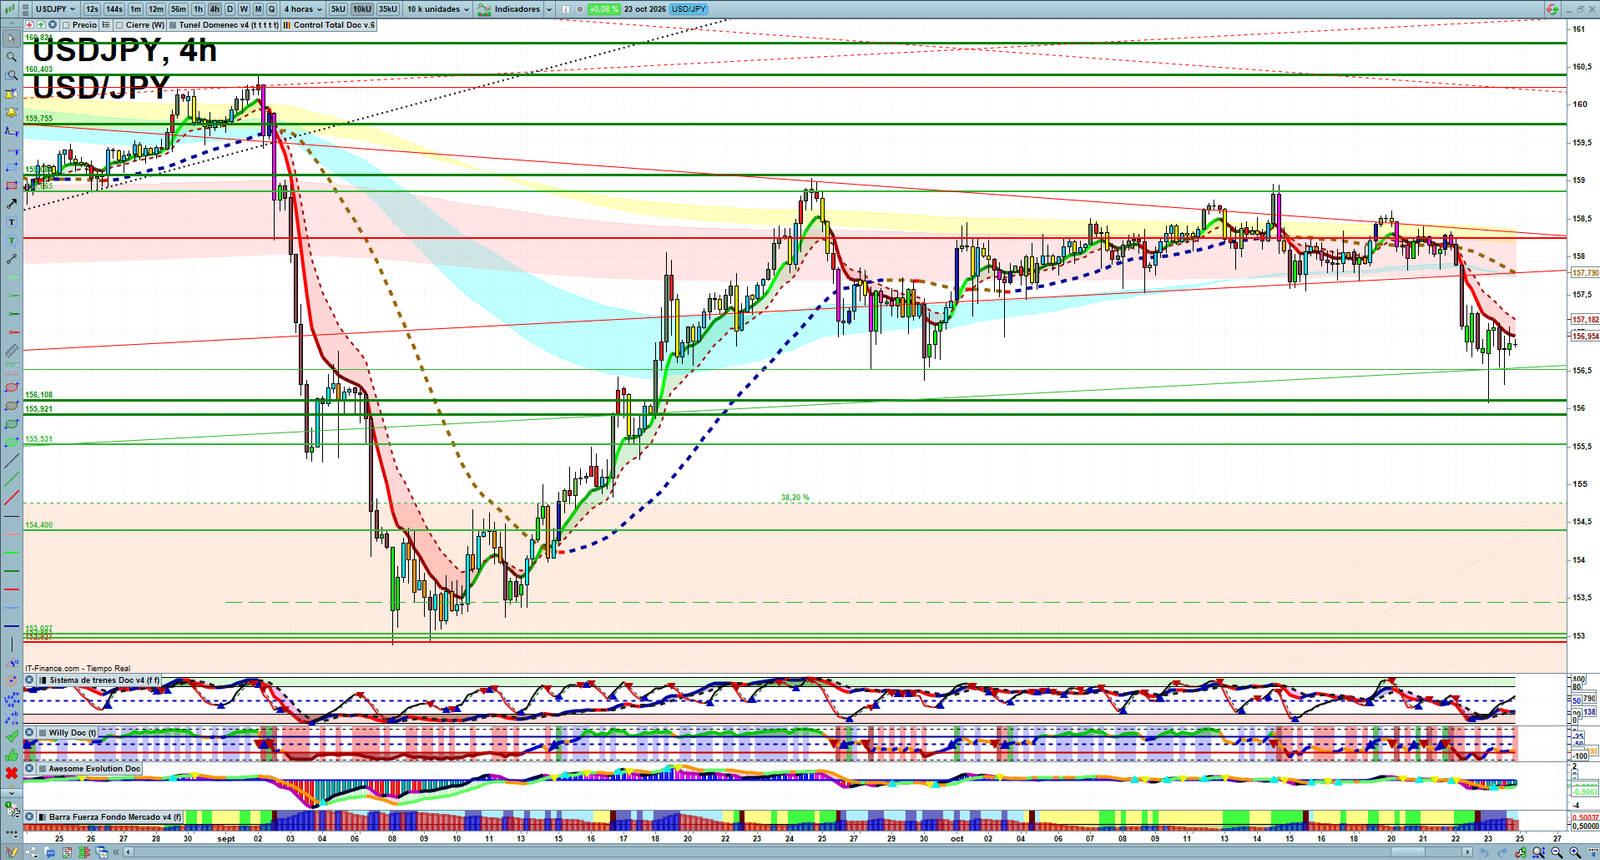This screenshot has width=1600, height=860.
Task: Click the horizontal scrollbar left arrow
Action: tap(129, 852)
